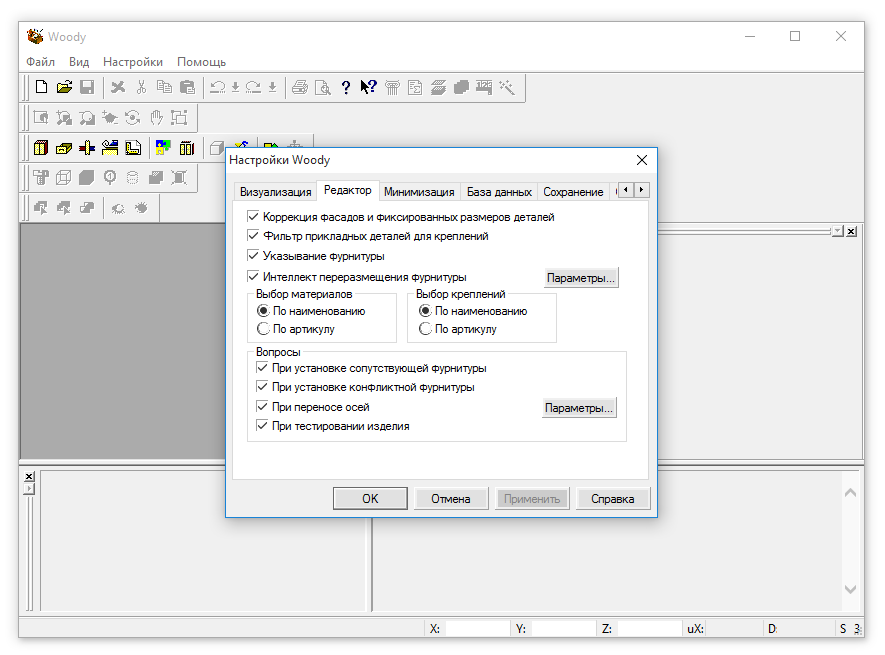
Task: Close the right side panel
Action: click(851, 231)
